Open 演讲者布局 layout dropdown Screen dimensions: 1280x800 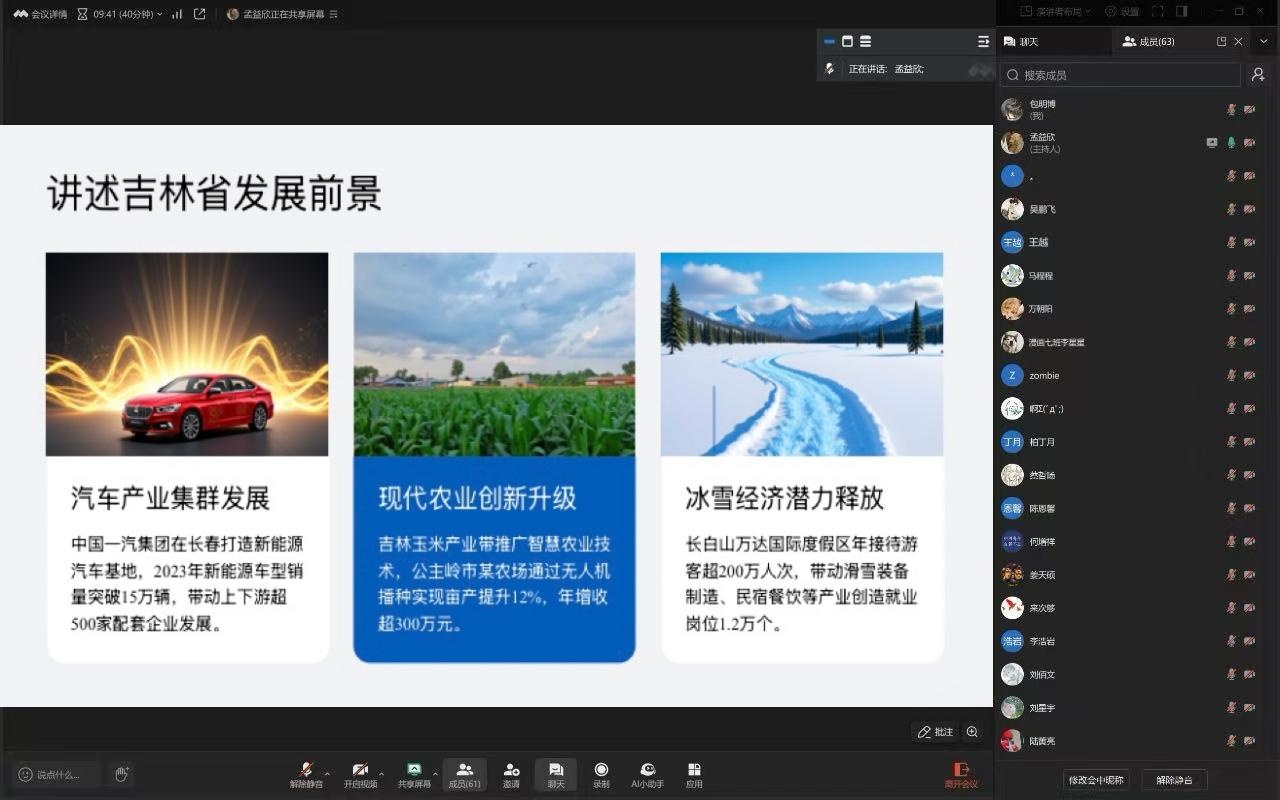[x=1055, y=12]
